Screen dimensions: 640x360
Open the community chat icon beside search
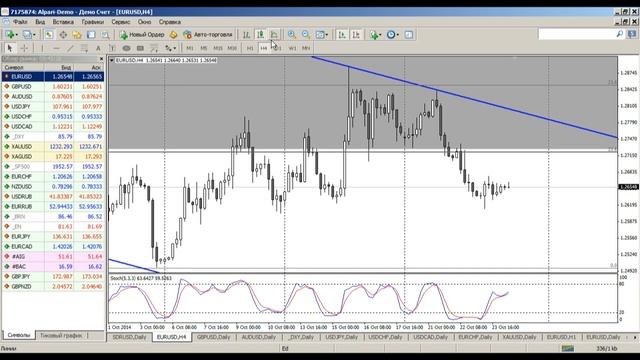pos(633,34)
